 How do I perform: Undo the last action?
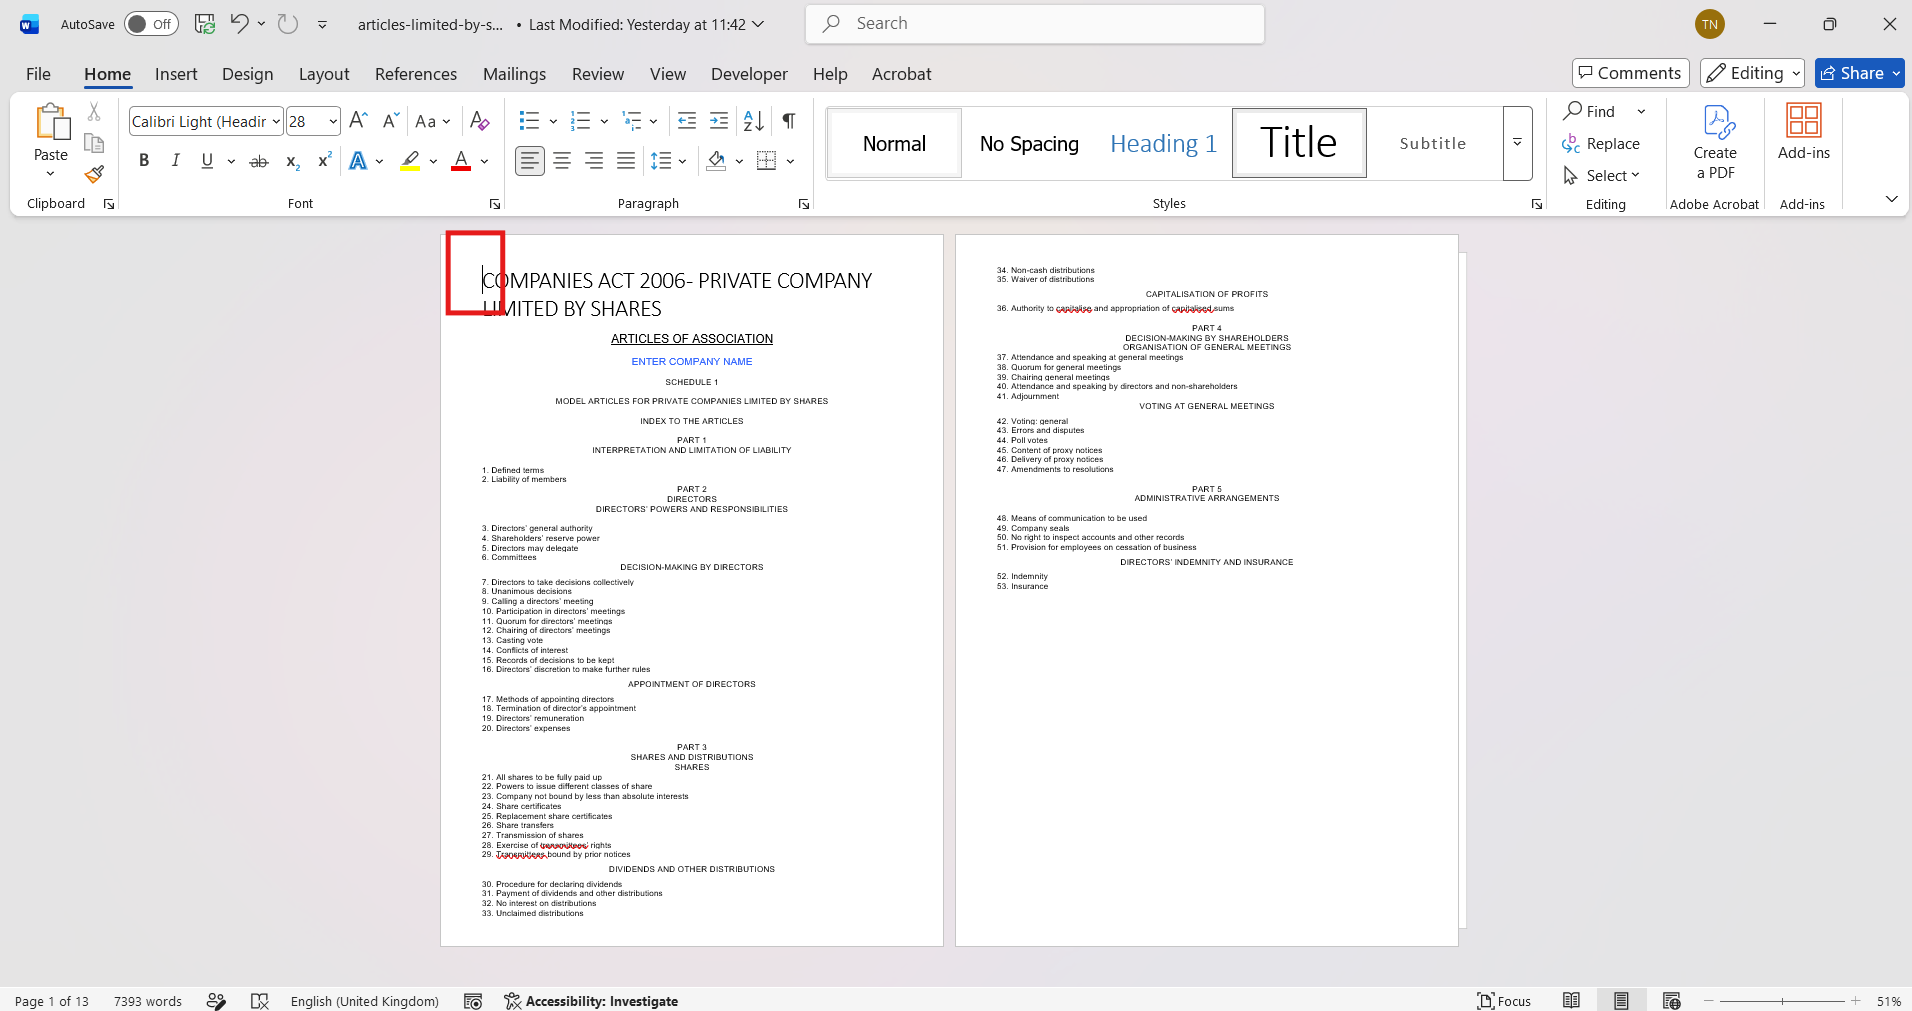[x=239, y=23]
